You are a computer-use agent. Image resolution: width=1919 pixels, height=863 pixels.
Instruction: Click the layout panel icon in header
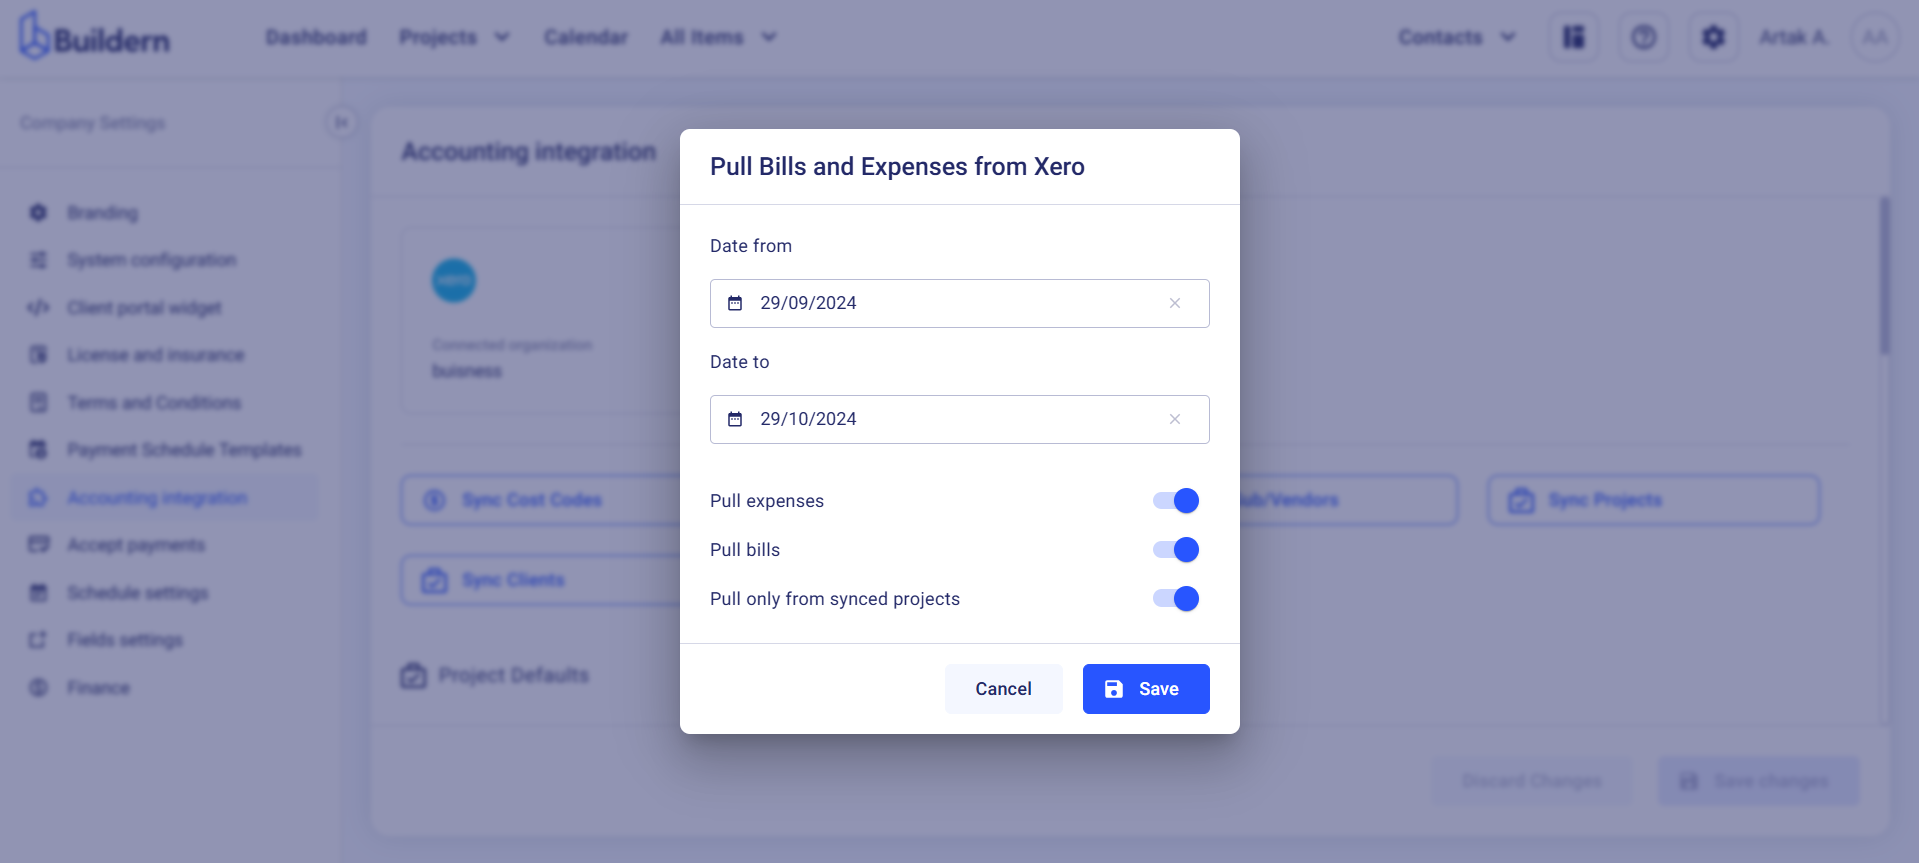(1574, 37)
